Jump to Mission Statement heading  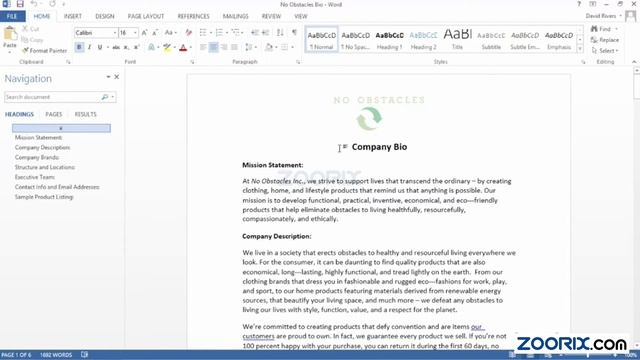click(x=38, y=138)
